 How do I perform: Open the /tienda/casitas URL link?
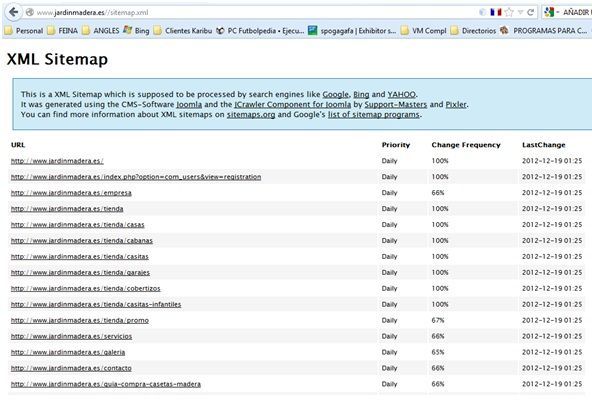[x=80, y=257]
